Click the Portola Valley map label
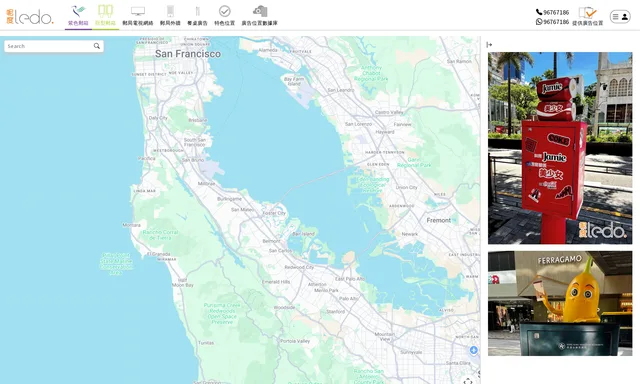This screenshot has height=384, width=640. (295, 341)
